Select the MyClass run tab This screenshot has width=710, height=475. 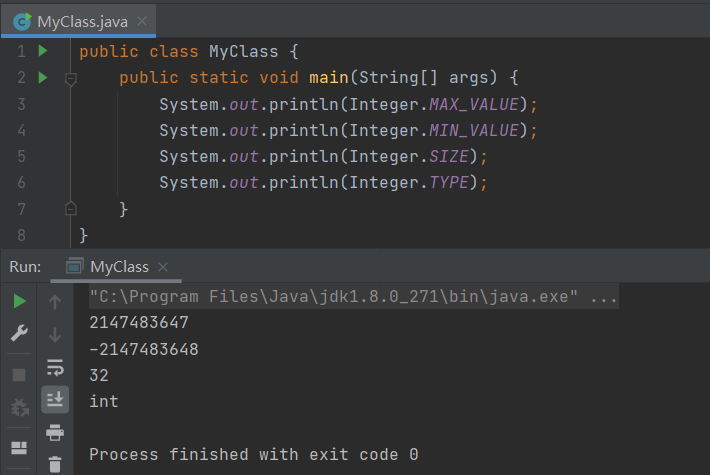click(x=116, y=267)
